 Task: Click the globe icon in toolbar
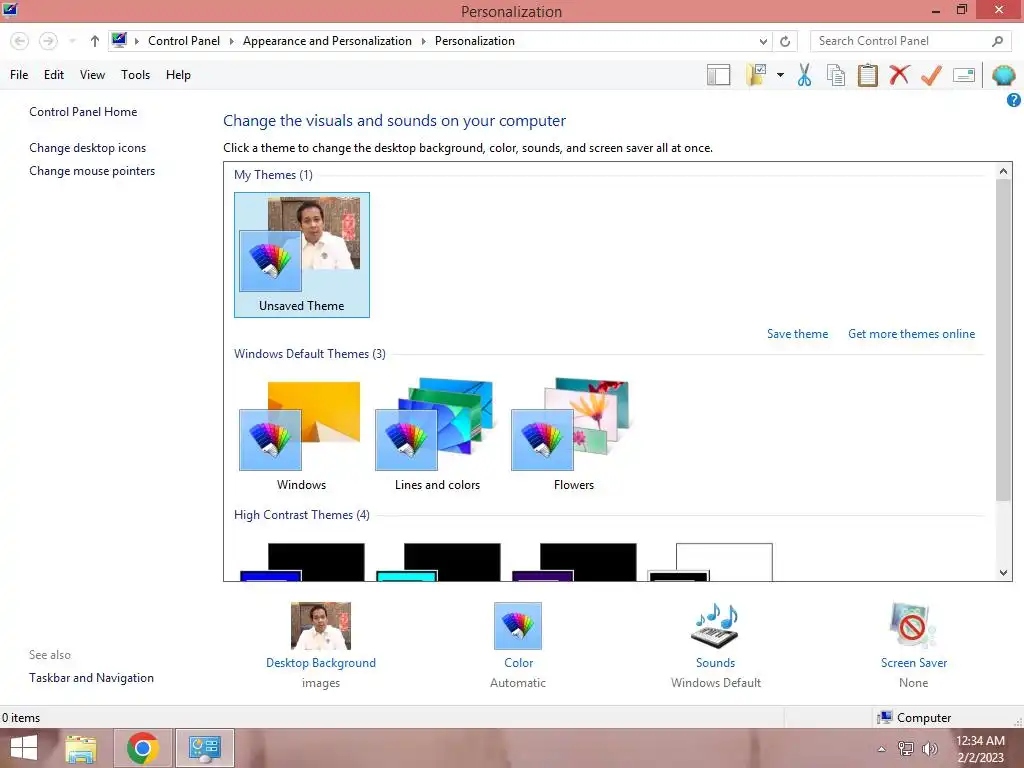coord(1004,75)
